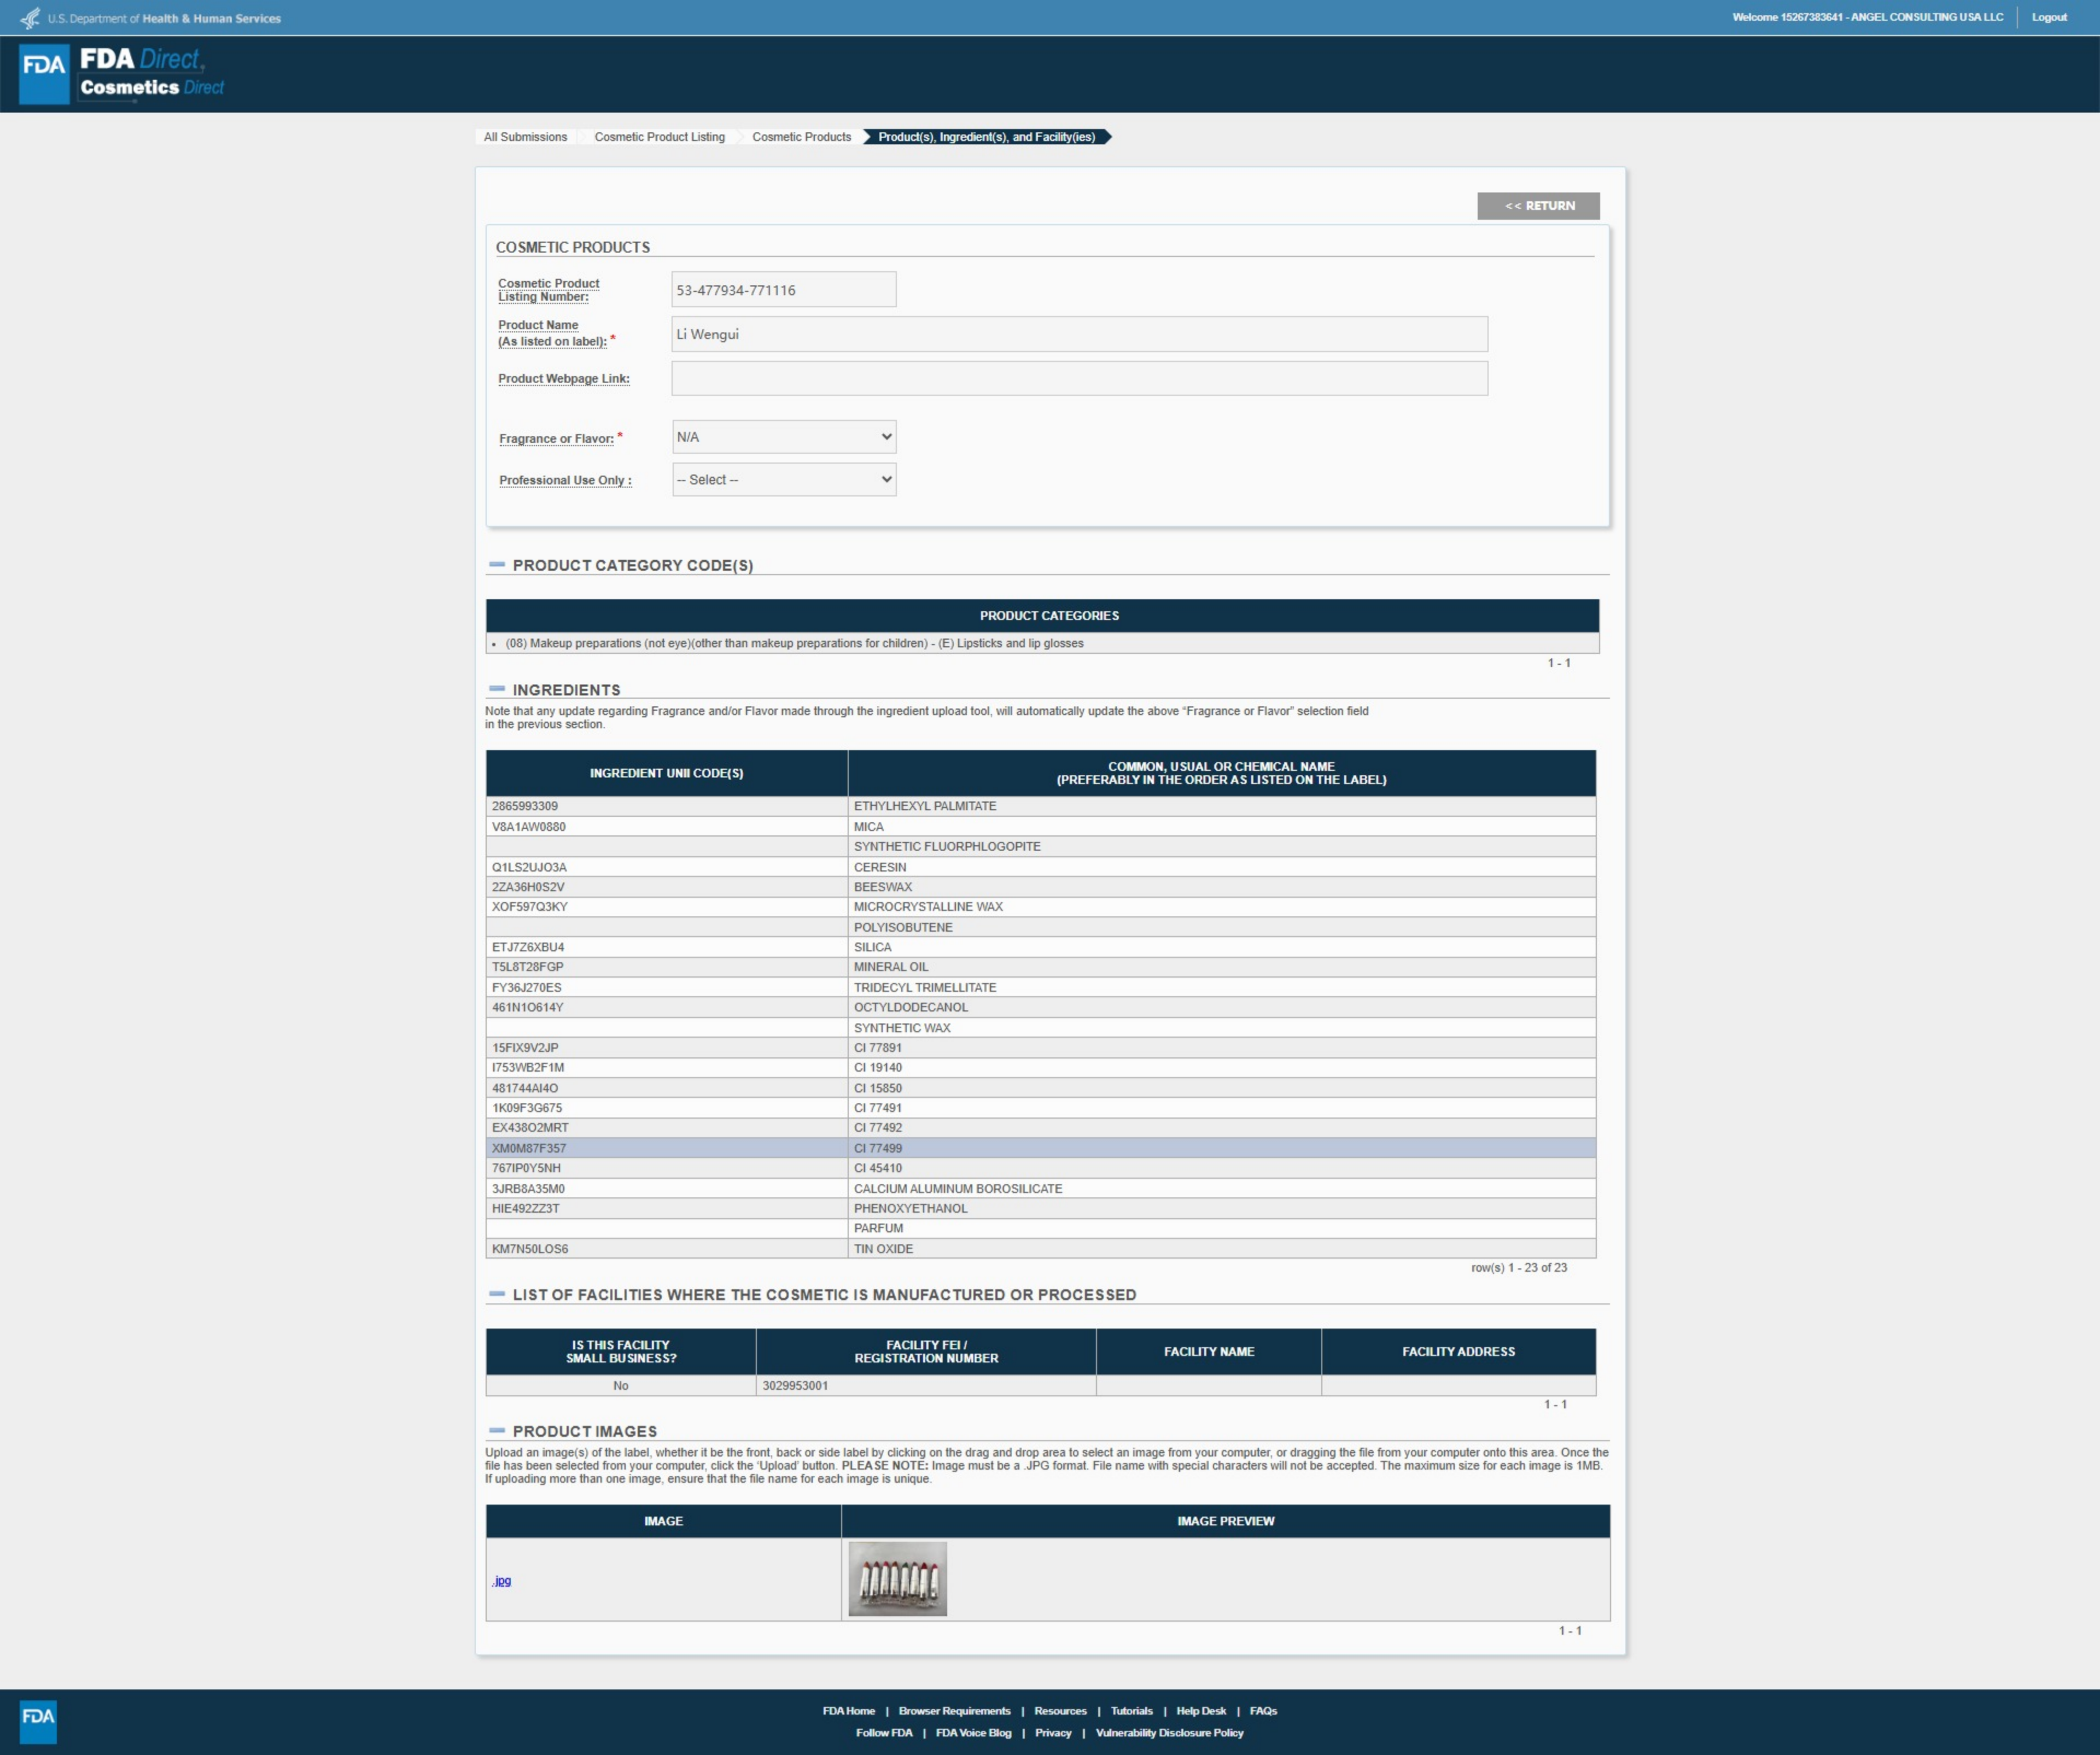Click the Product Webpage Link field
The height and width of the screenshot is (1755, 2100).
[x=1079, y=379]
